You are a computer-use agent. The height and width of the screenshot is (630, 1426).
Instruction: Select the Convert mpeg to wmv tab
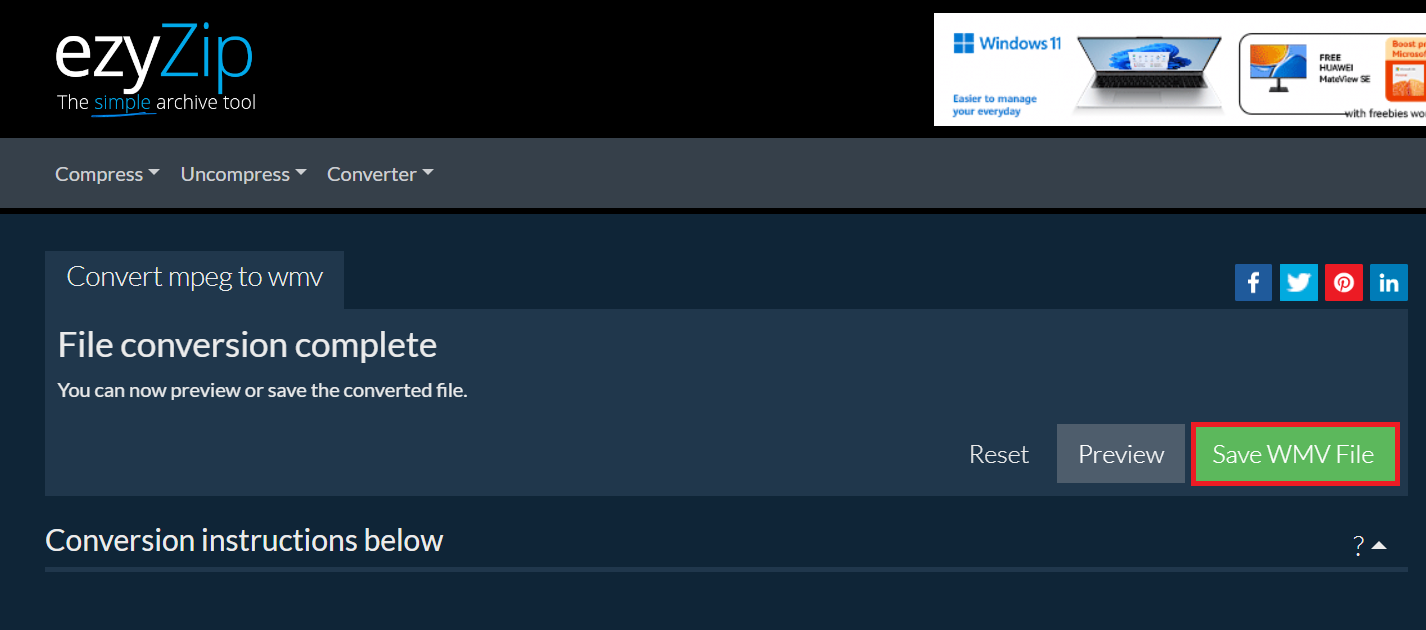coord(195,277)
